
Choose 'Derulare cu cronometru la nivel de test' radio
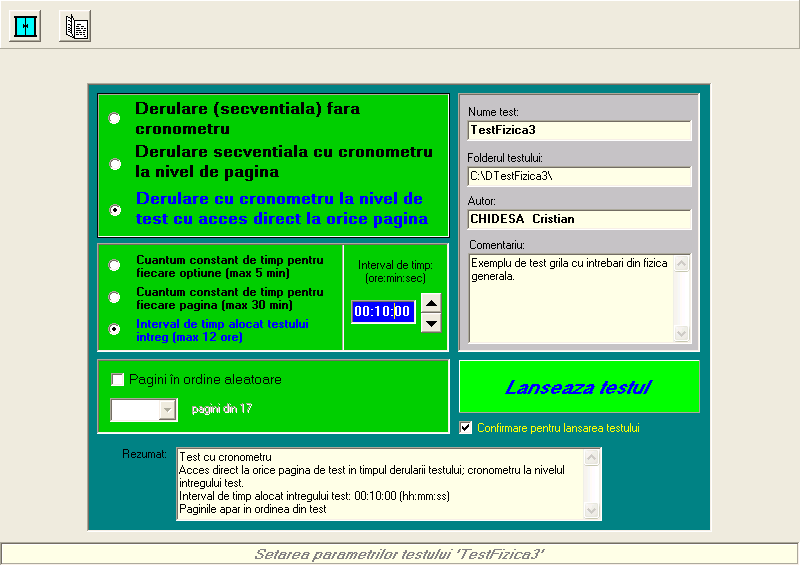coord(115,210)
